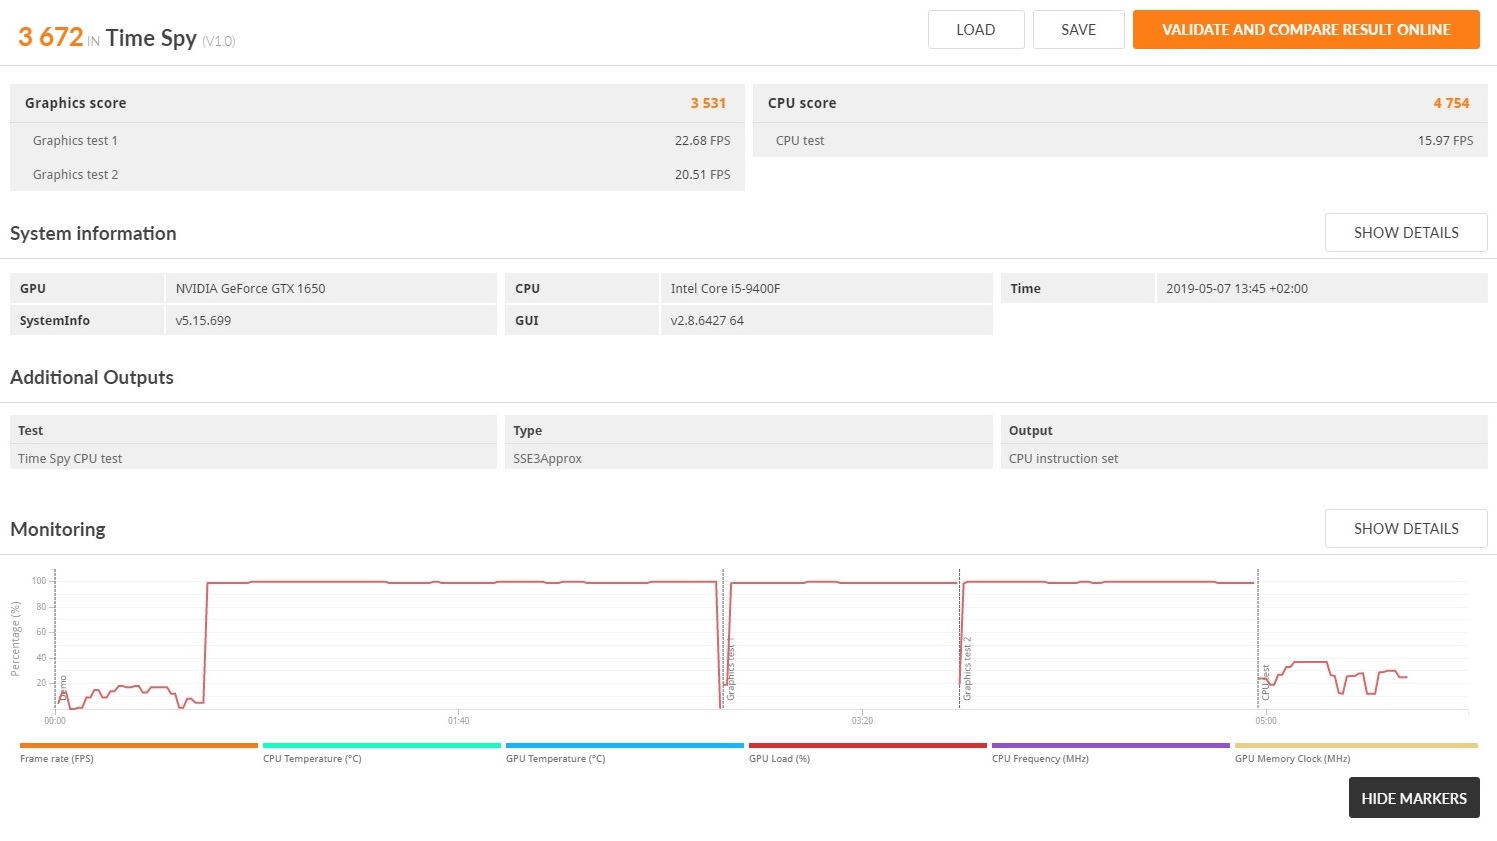Click the Percentage (%) axis label
The height and width of the screenshot is (841, 1497).
[x=15, y=639]
